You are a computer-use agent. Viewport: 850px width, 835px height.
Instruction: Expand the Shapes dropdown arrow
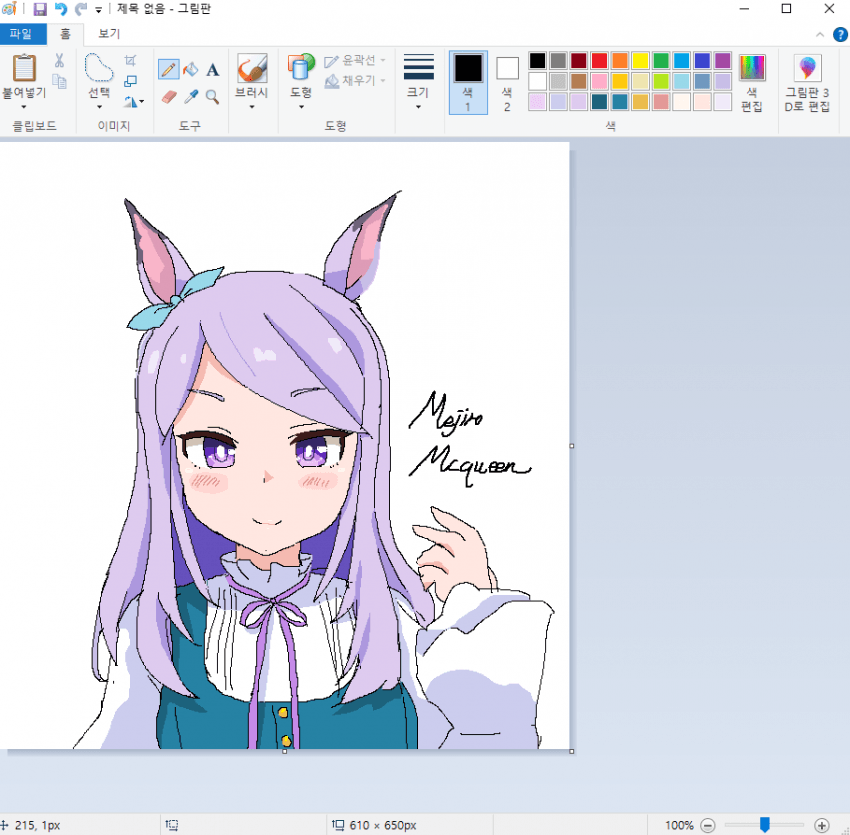[301, 107]
